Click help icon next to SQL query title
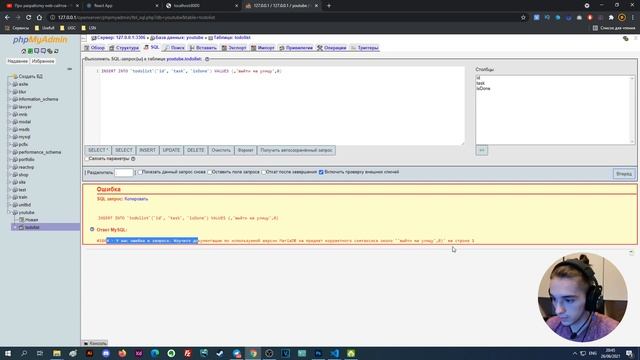Viewport: 640px width, 360px height. coord(207,59)
